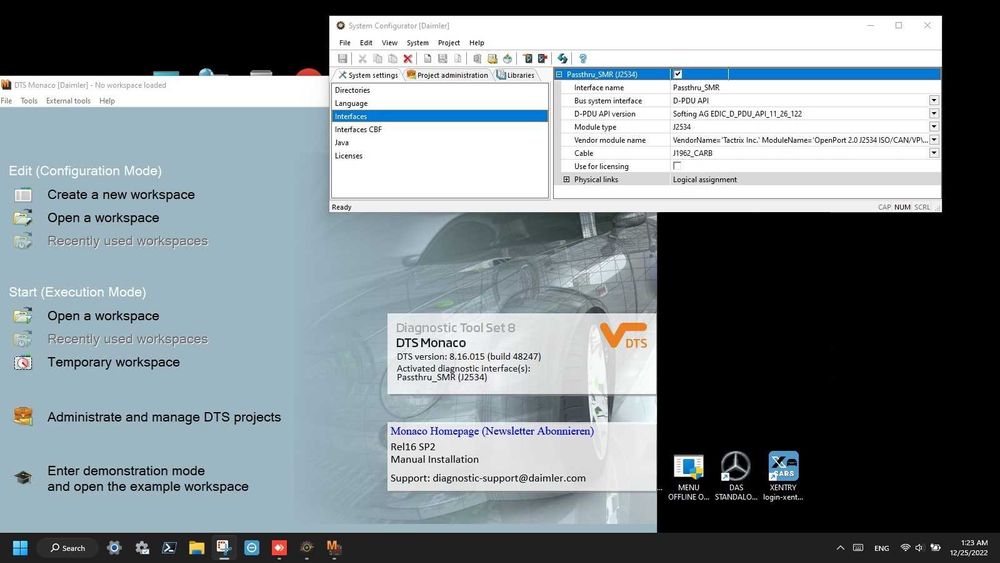
Task: Open the Cable dropdown
Action: [x=934, y=153]
